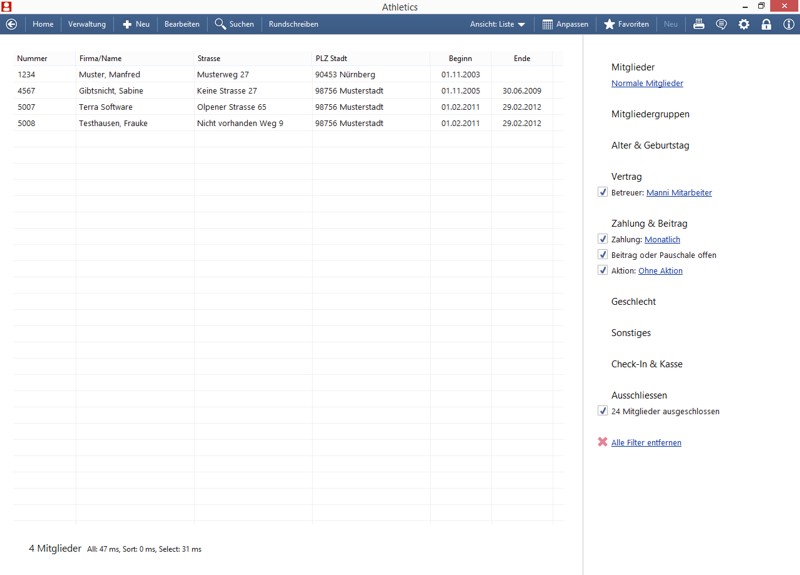This screenshot has height=575, width=800.
Task: Sort by the Beginn column header
Action: click(460, 58)
